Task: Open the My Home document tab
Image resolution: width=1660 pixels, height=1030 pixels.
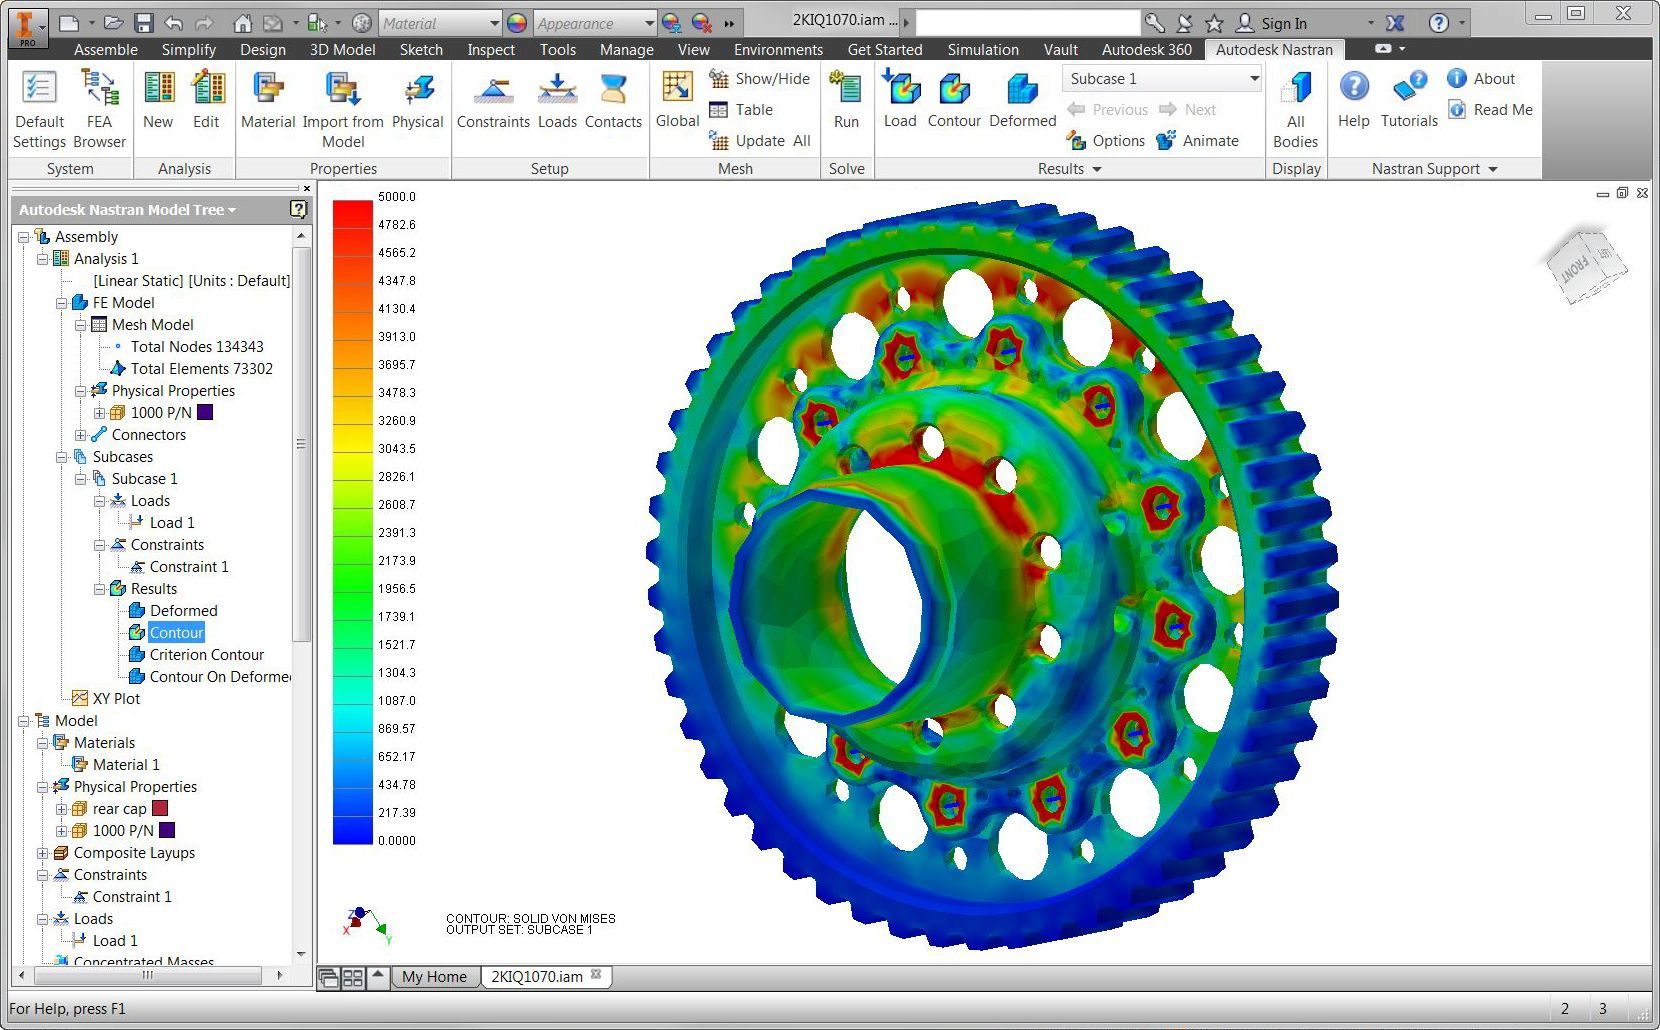Action: click(434, 977)
